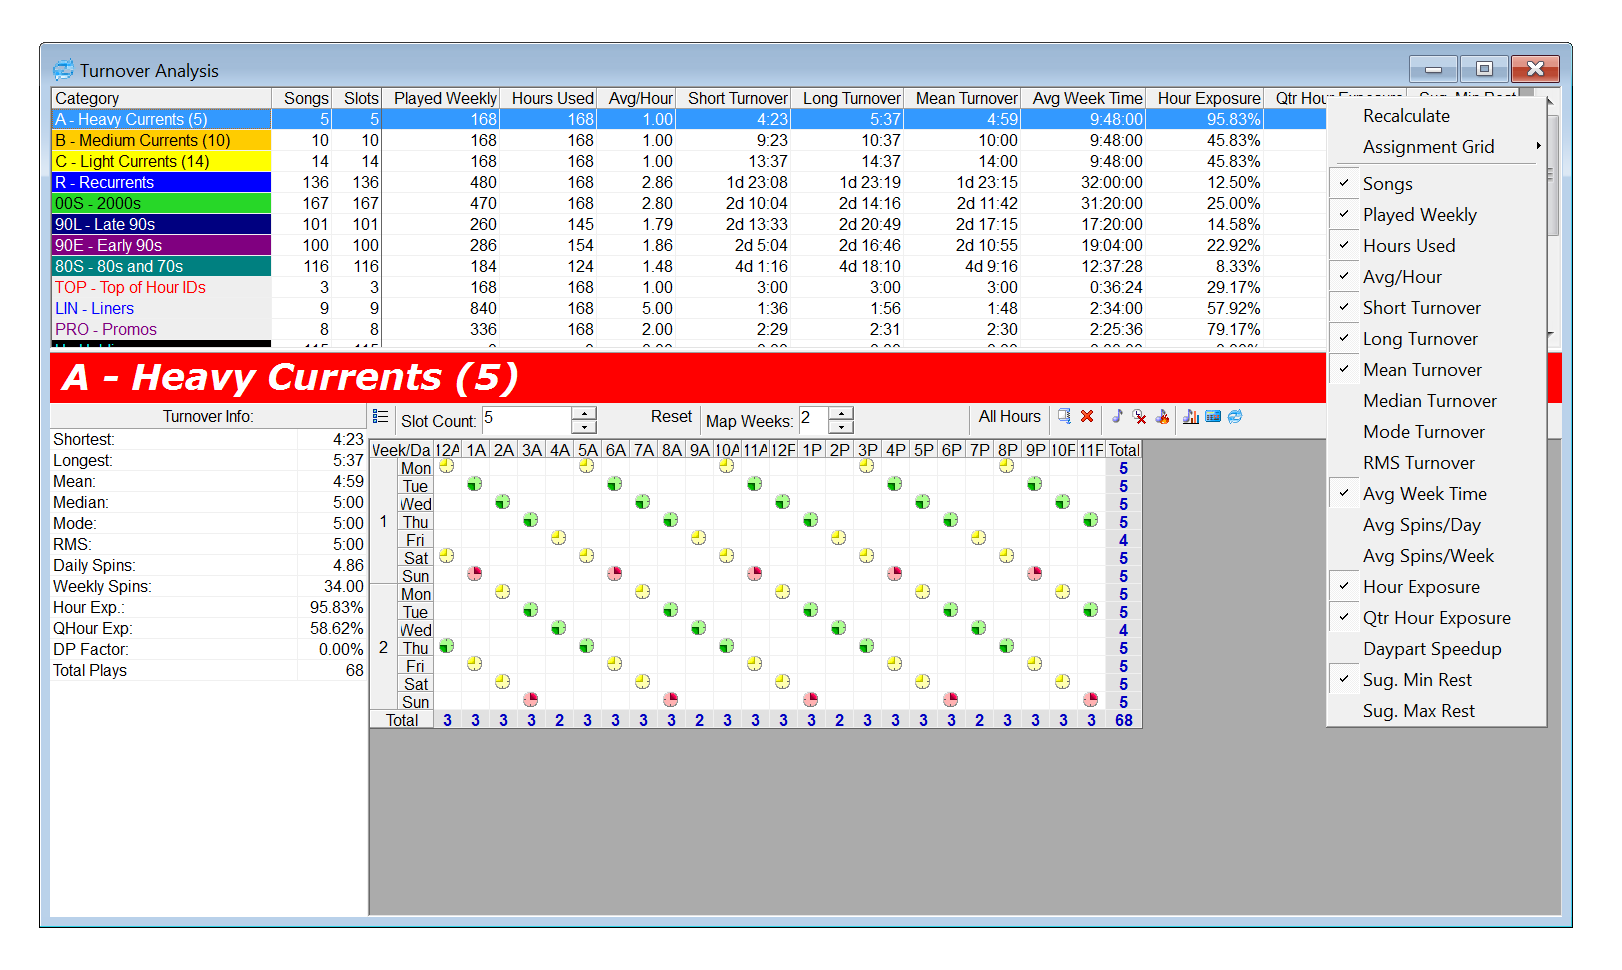Screen dimensions: 1622x970
Task: Click the flaming music note icon
Action: click(1162, 417)
